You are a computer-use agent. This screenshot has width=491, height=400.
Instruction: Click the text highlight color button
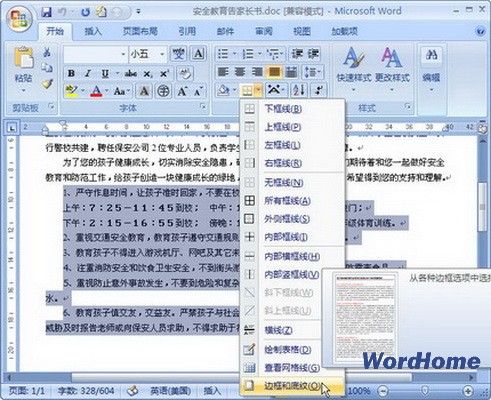click(71, 91)
